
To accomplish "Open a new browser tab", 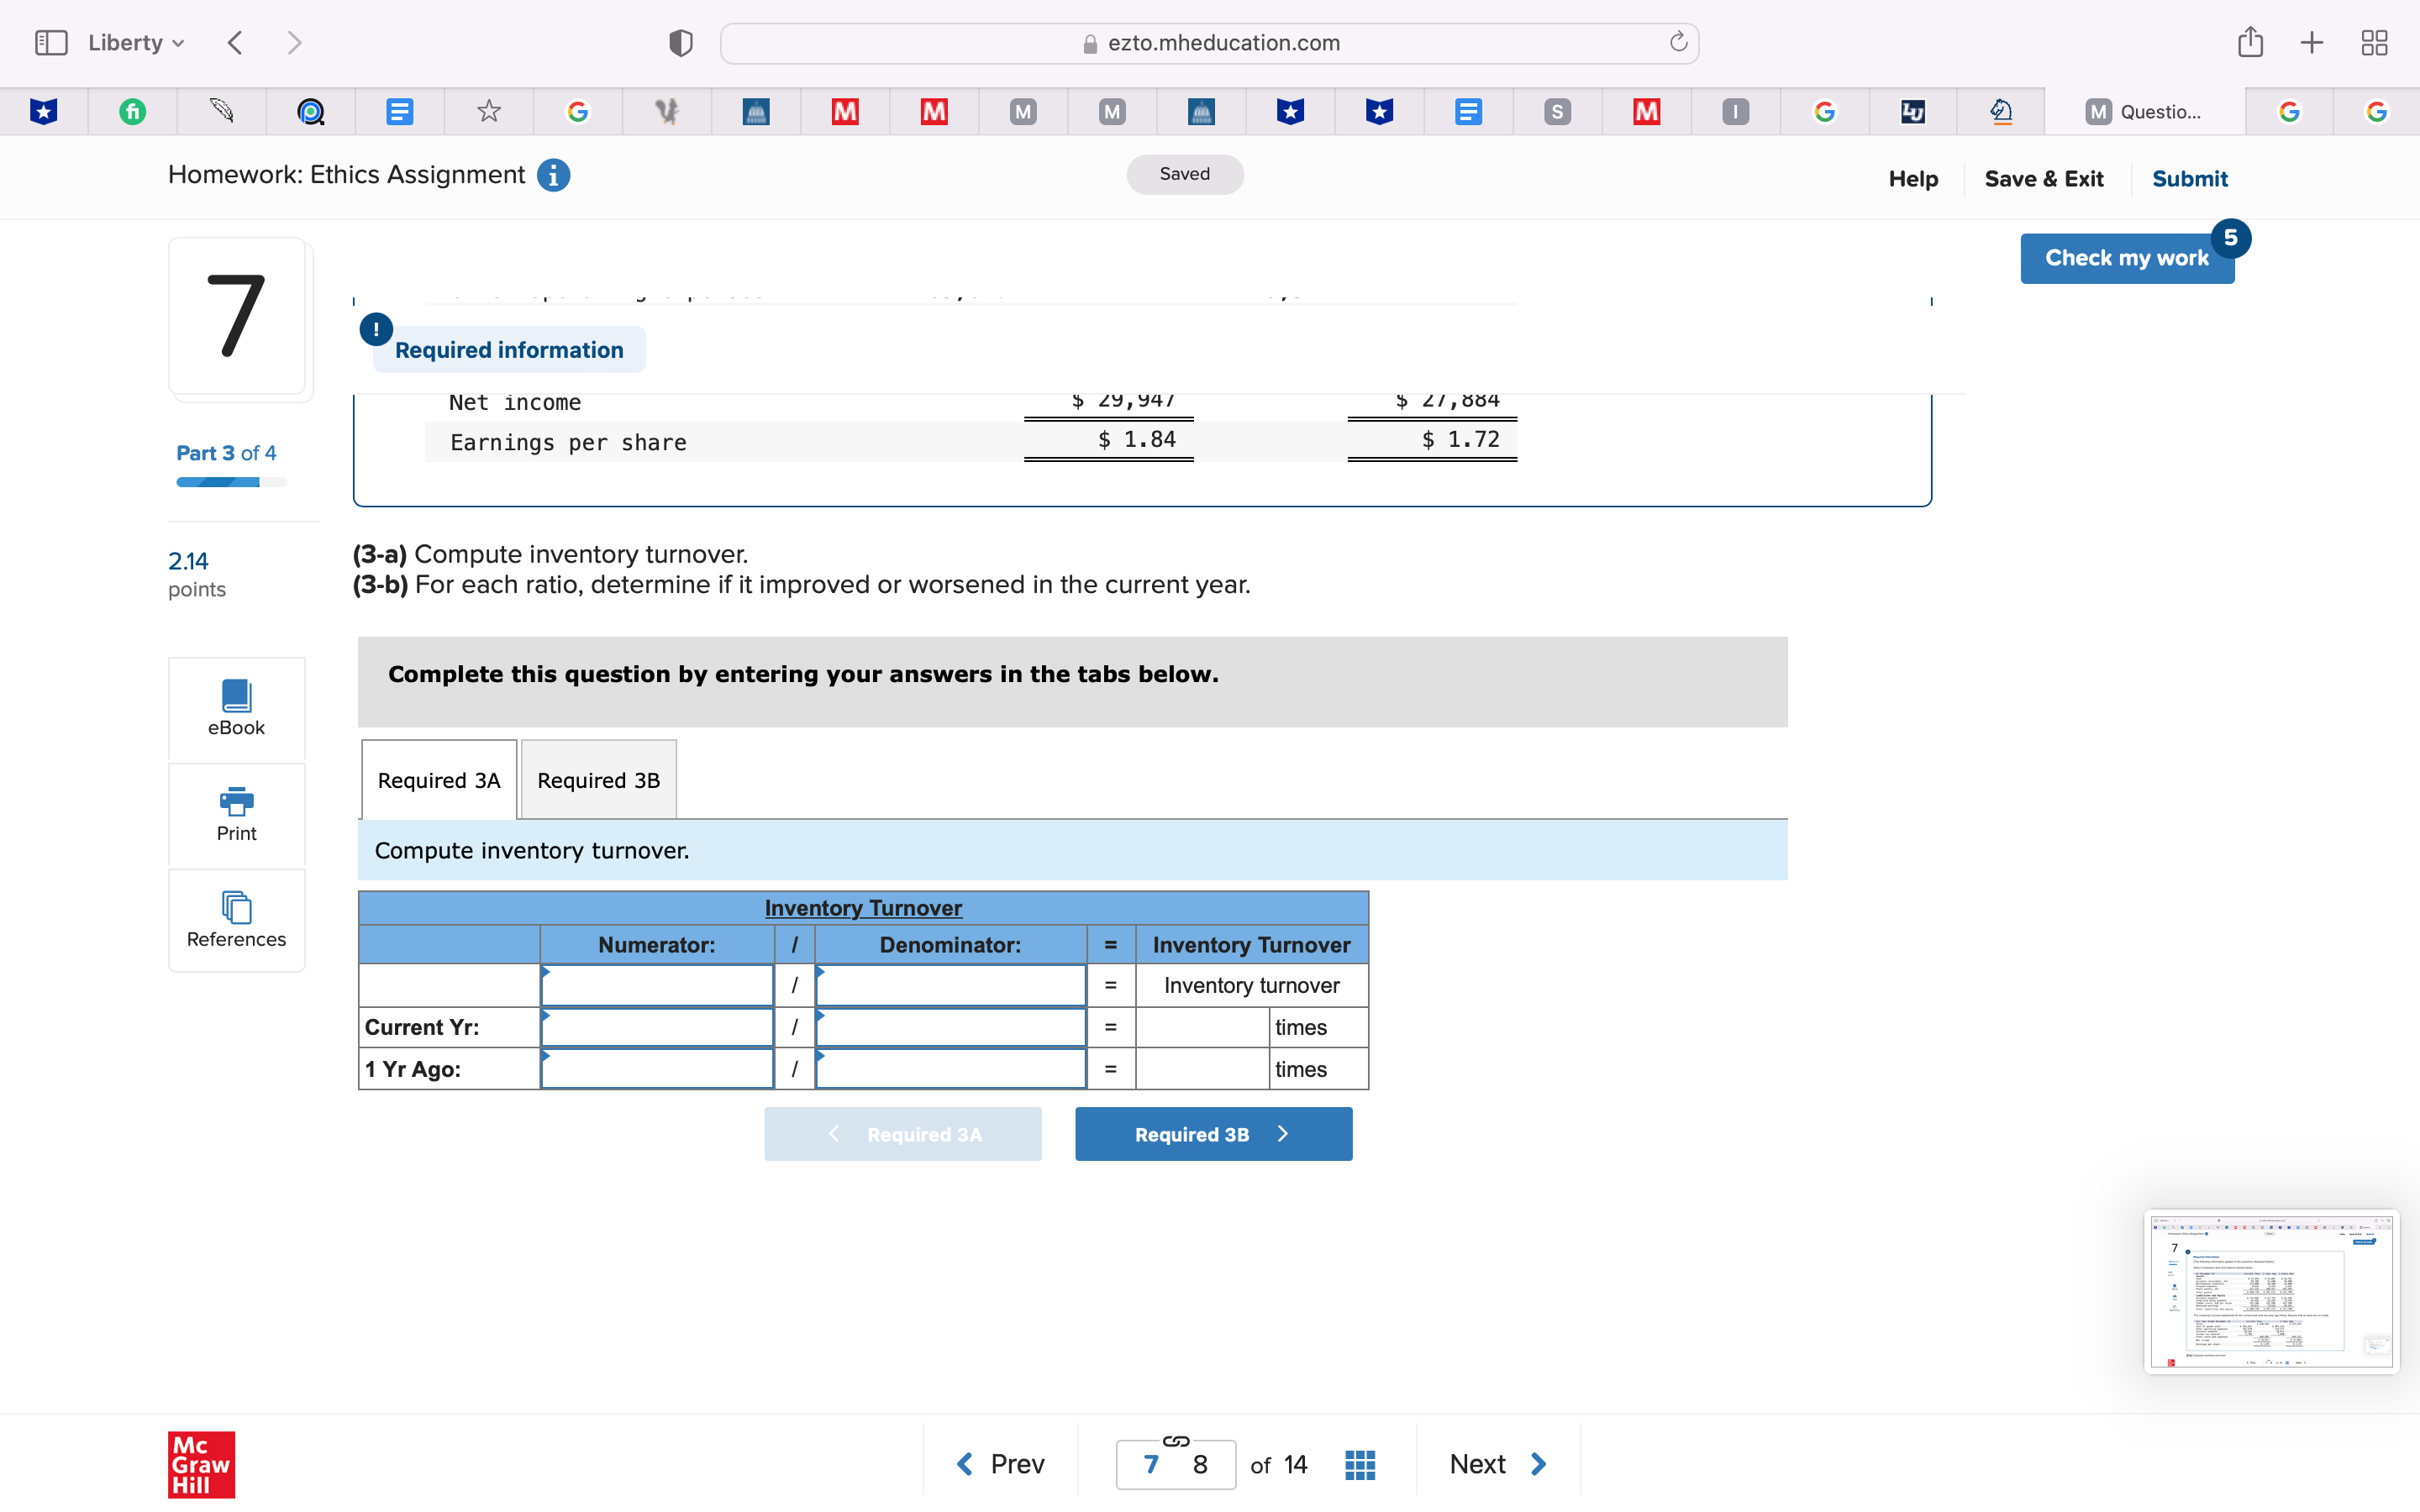I will coord(2312,42).
